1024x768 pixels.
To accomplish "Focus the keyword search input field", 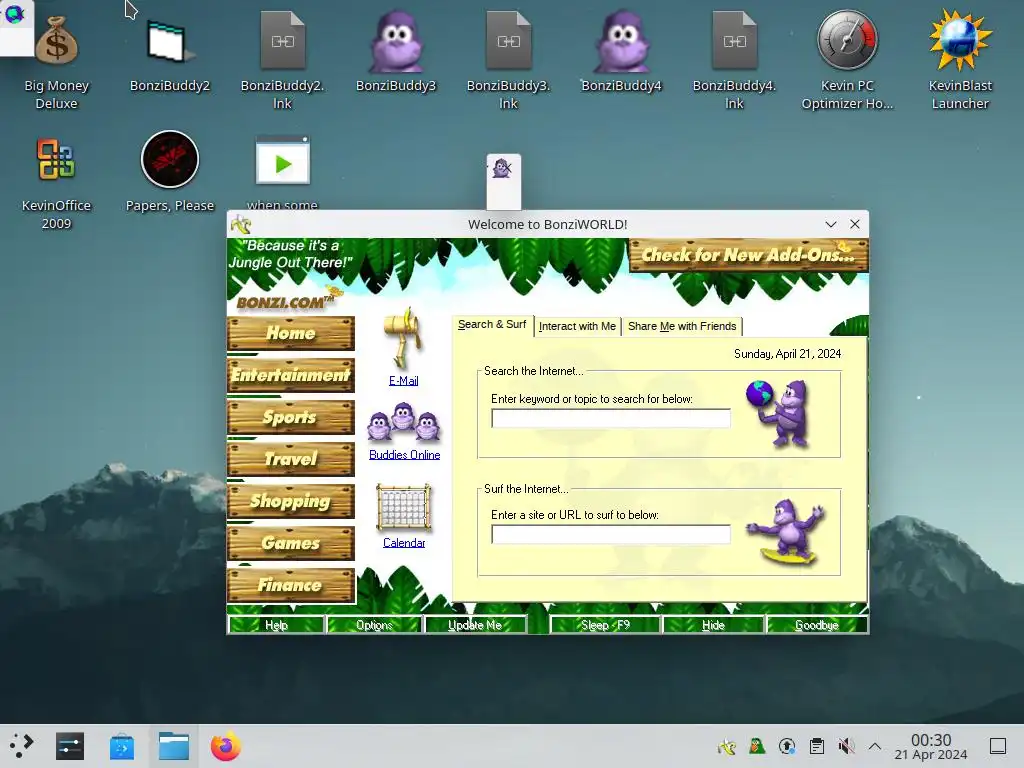I will coord(611,419).
